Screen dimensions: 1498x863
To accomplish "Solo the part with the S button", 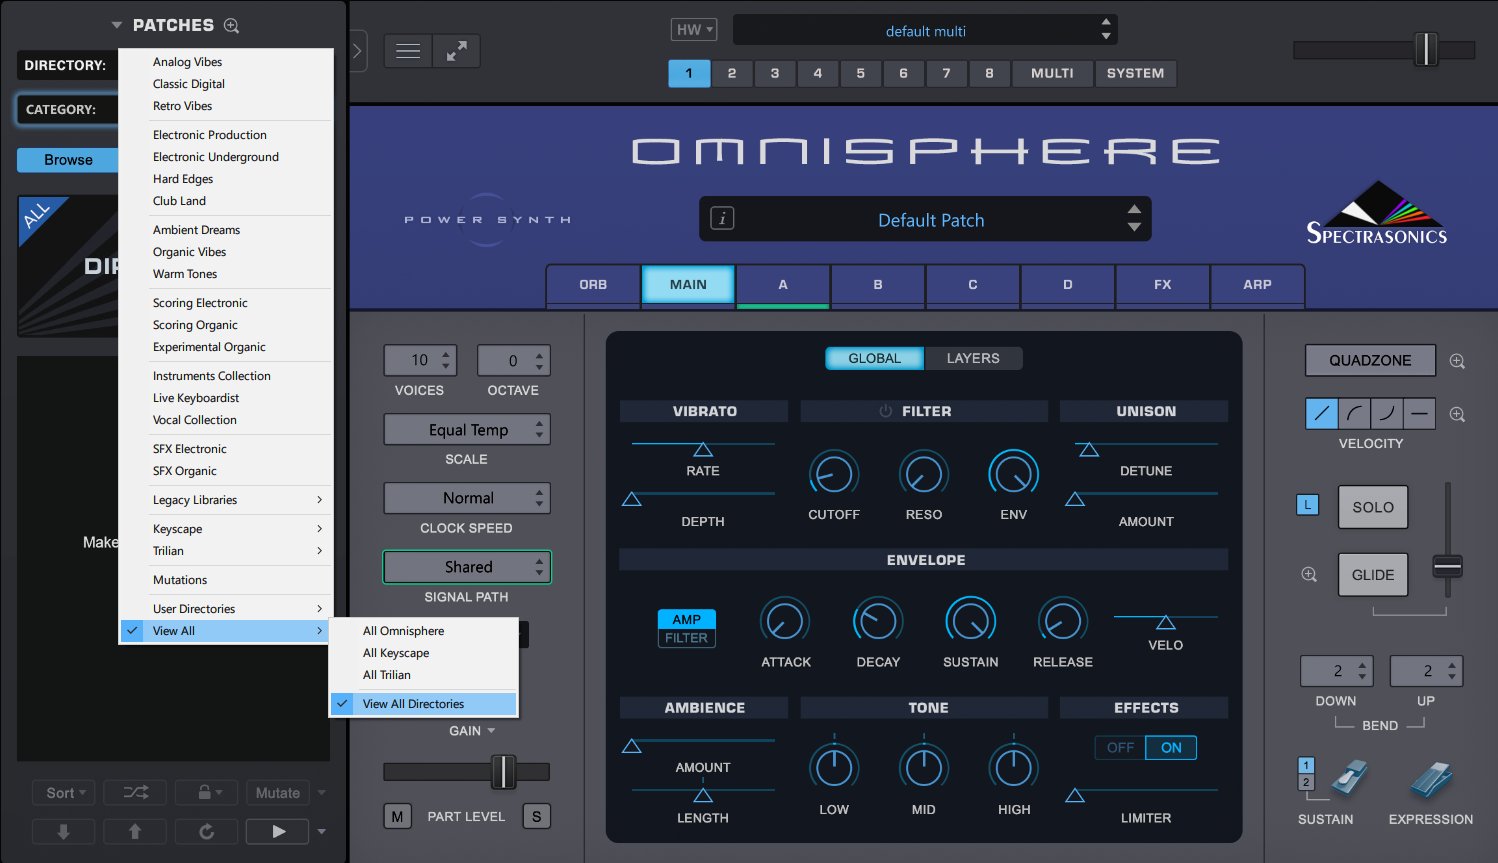I will pyautogui.click(x=537, y=816).
